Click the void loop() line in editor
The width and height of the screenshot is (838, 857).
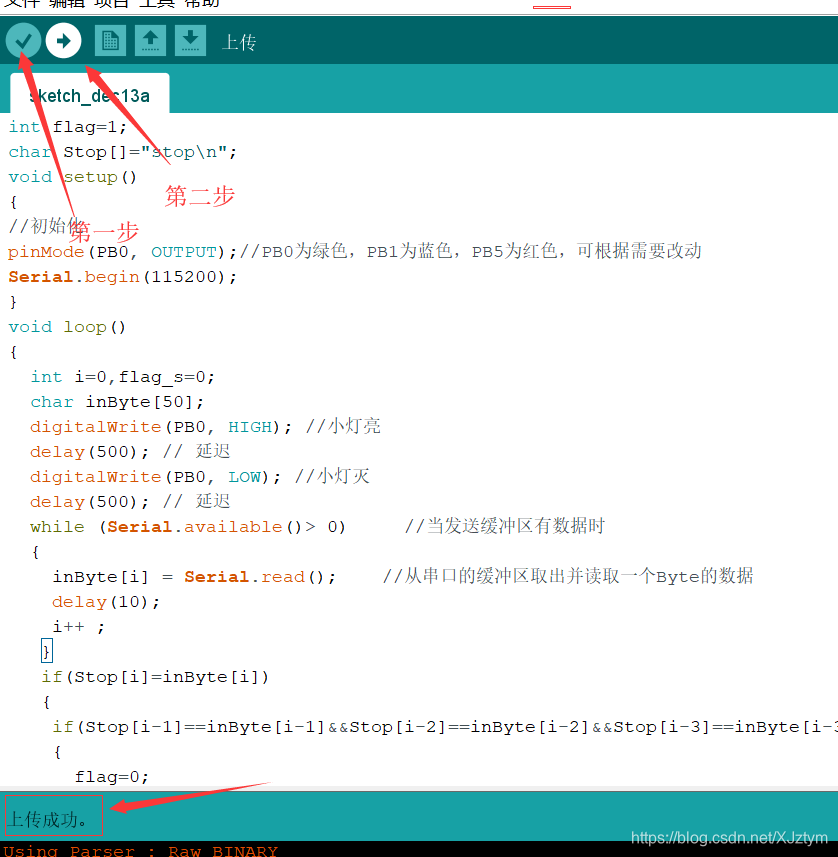click(65, 326)
